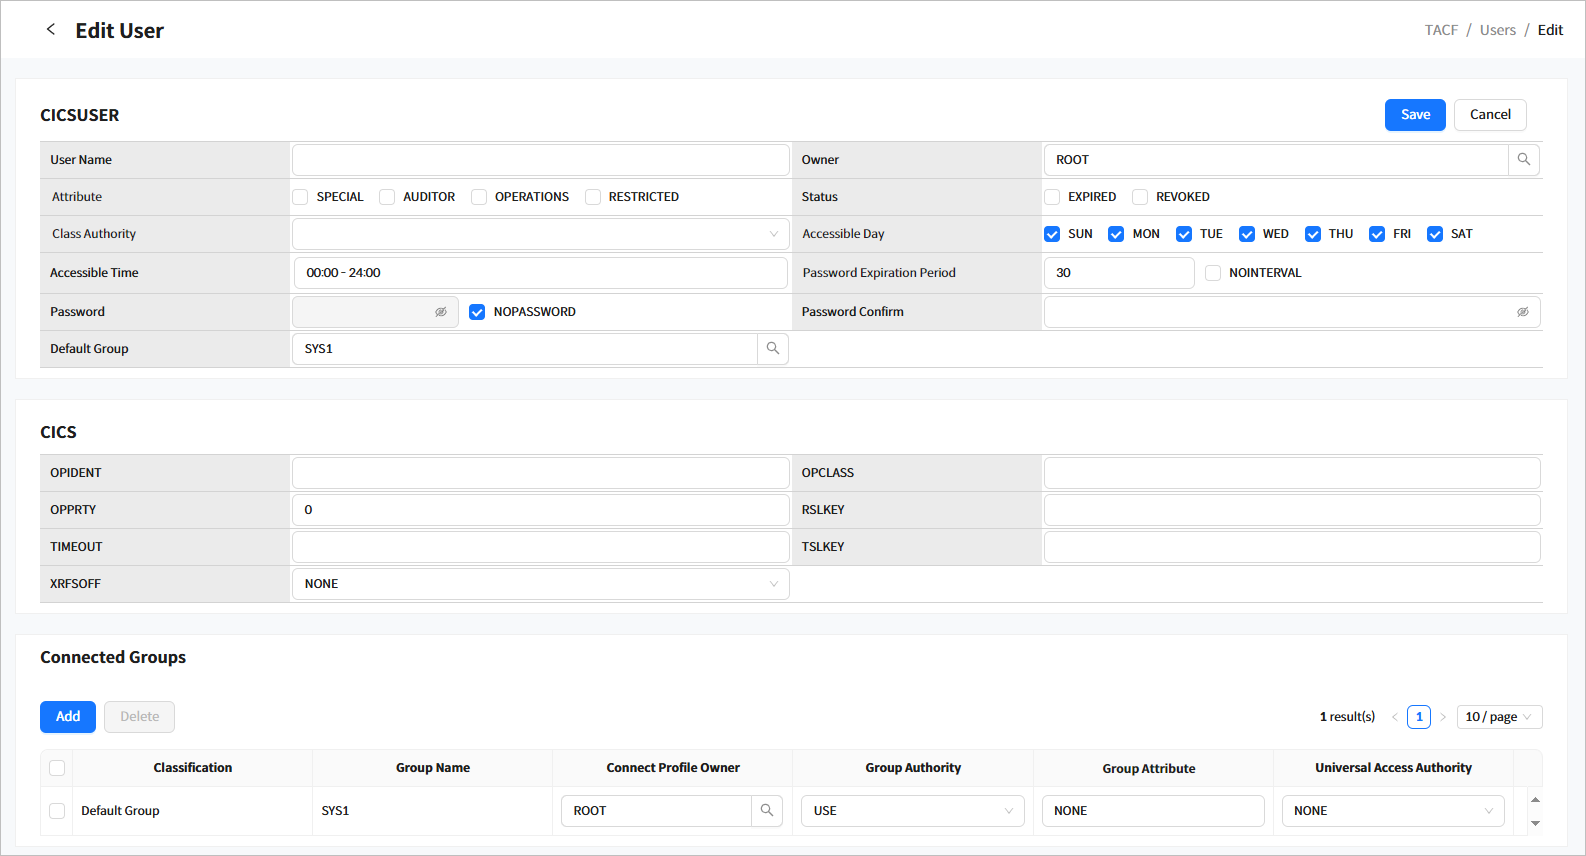Open Owner search lookup icon
1586x856 pixels.
[1523, 160]
